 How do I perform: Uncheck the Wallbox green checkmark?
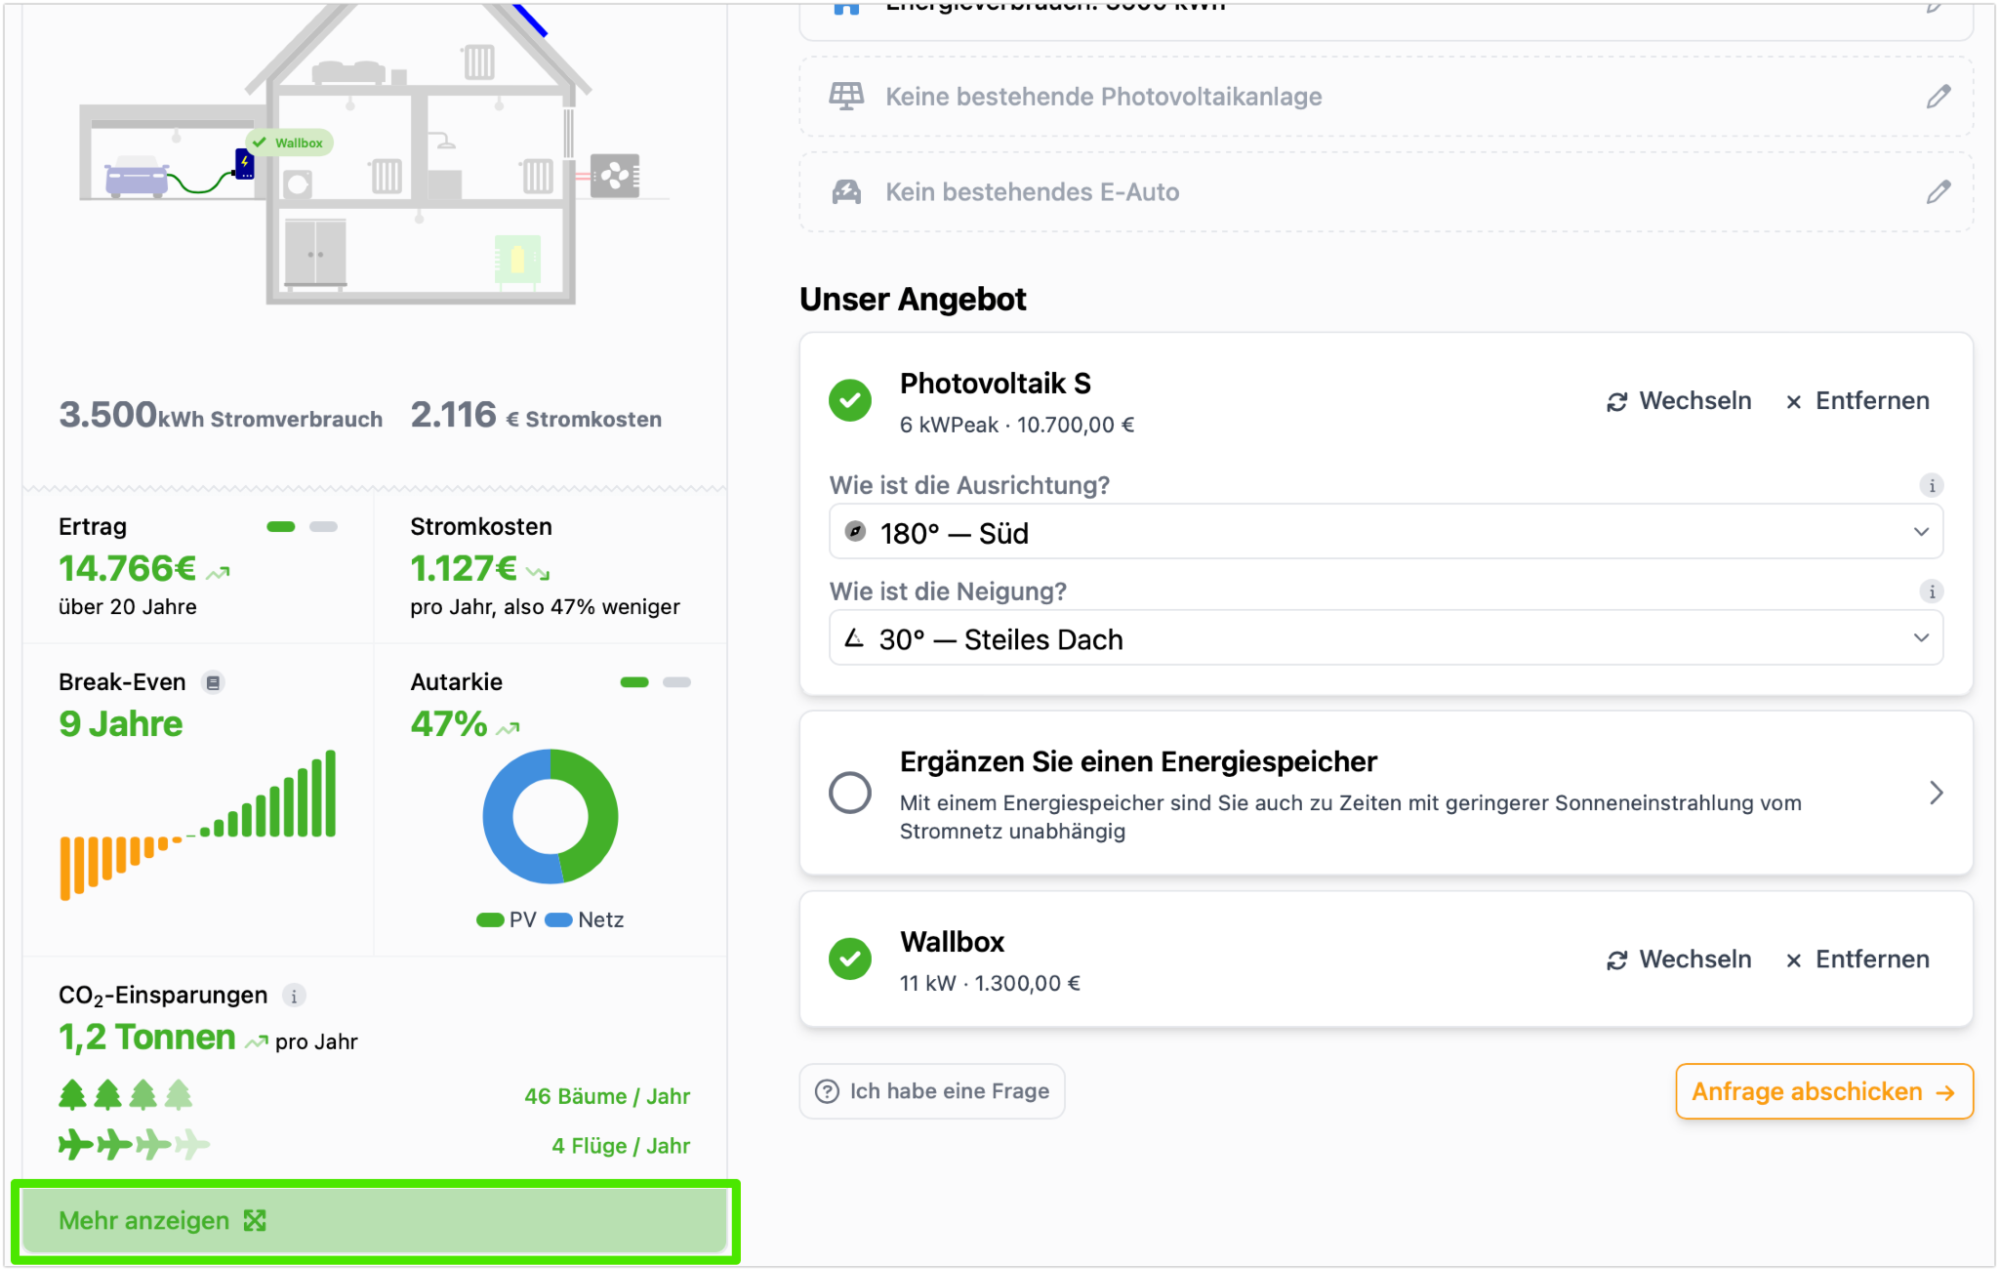850,959
